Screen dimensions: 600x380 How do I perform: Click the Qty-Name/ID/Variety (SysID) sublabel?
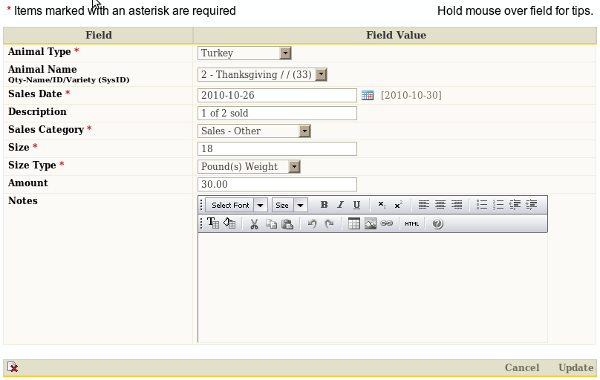point(69,80)
